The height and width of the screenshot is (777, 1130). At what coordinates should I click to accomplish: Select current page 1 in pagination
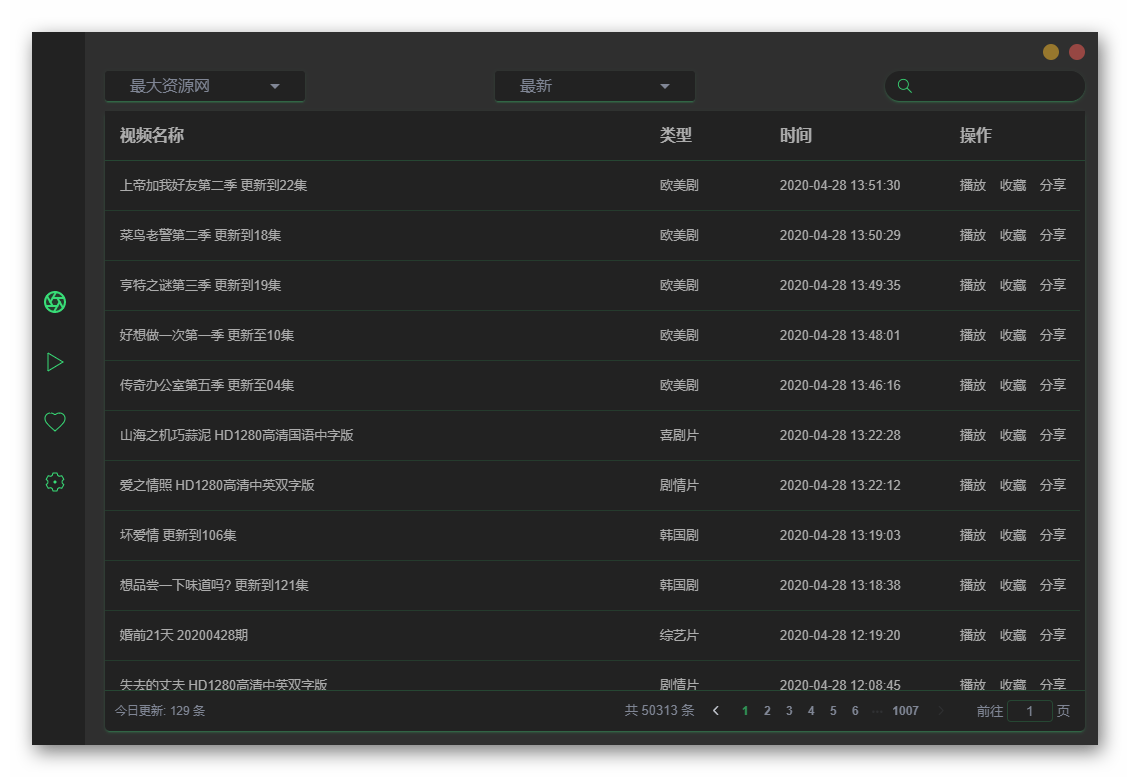pos(745,711)
